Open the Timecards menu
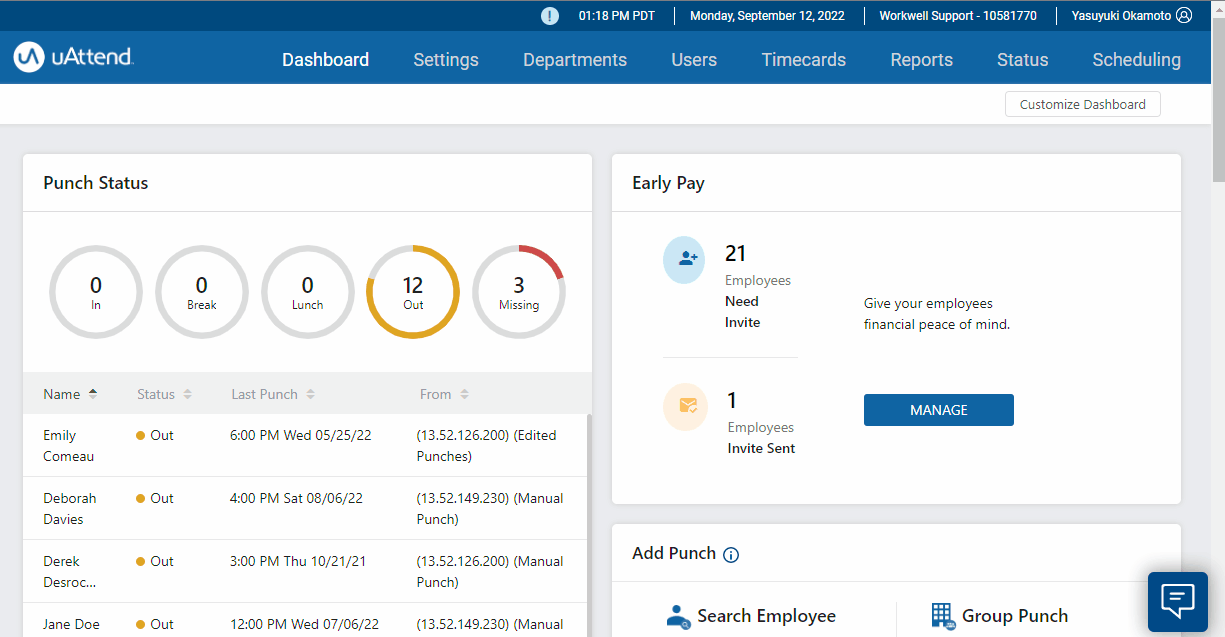Image resolution: width=1225 pixels, height=637 pixels. click(x=803, y=60)
